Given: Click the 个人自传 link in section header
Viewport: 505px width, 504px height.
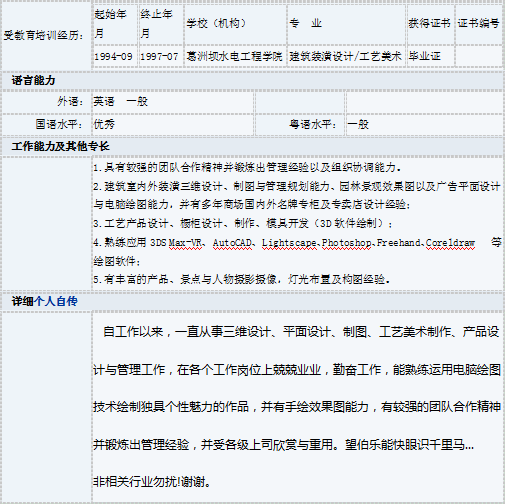Looking at the screenshot, I should (x=56, y=301).
